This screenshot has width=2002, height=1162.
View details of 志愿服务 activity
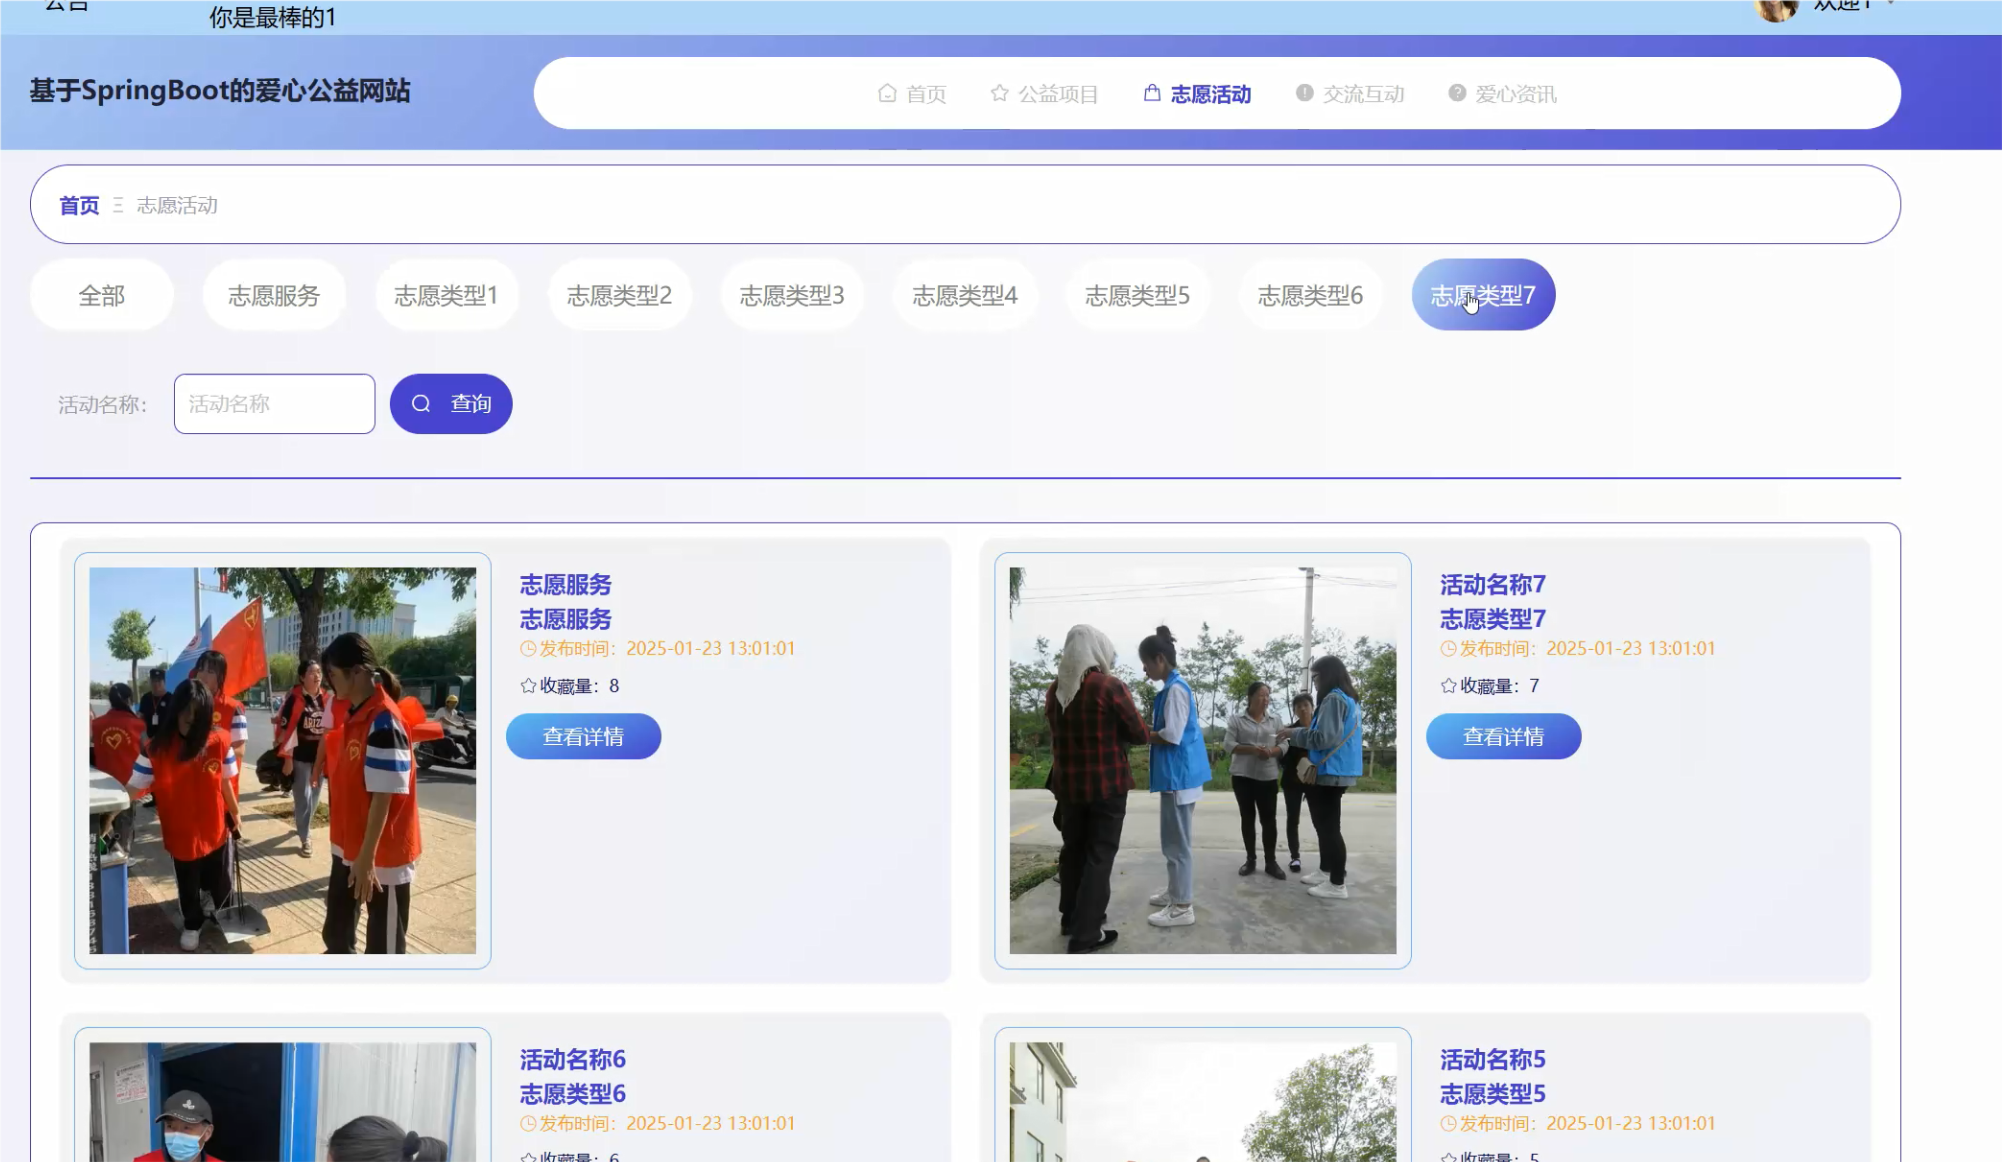click(x=583, y=737)
